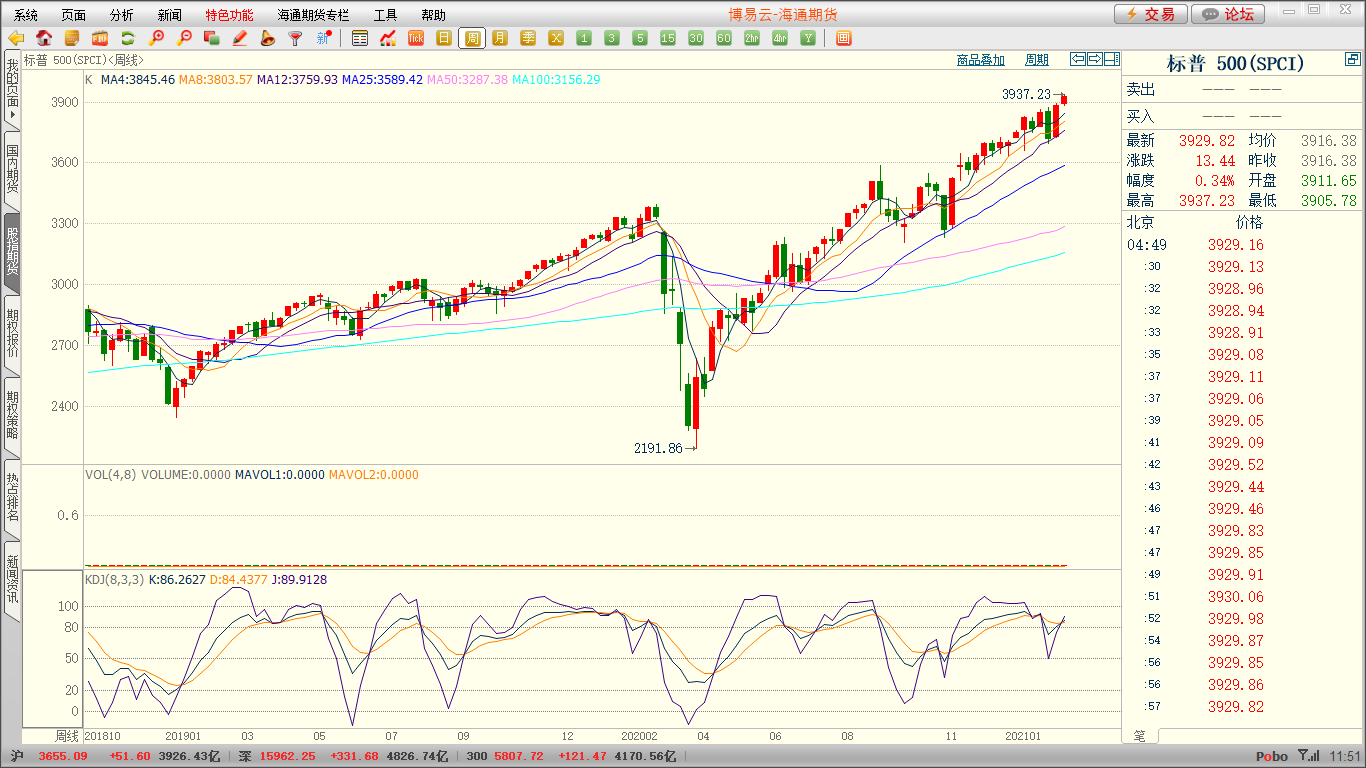Open the 海通期货专栏 menu
The image size is (1366, 768).
(x=313, y=15)
